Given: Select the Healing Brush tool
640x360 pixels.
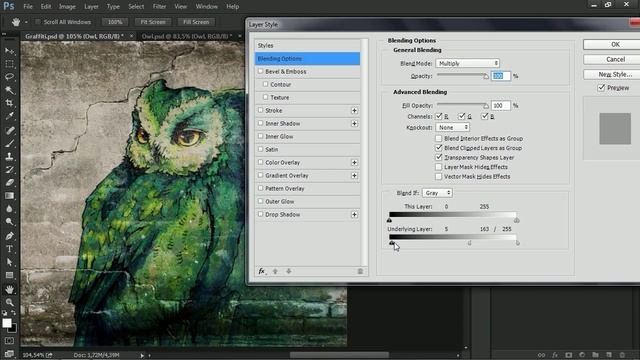Looking at the screenshot, I should pos(9,130).
